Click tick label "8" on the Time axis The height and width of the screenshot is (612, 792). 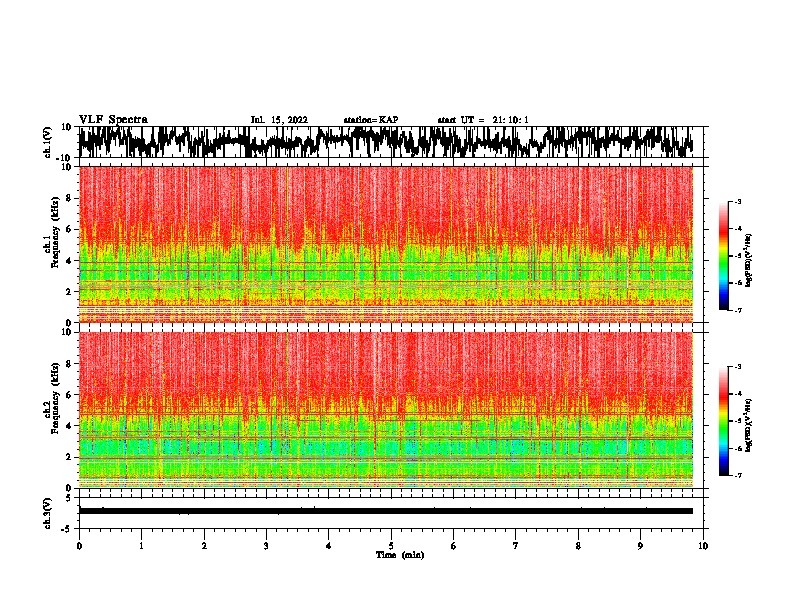[578, 546]
